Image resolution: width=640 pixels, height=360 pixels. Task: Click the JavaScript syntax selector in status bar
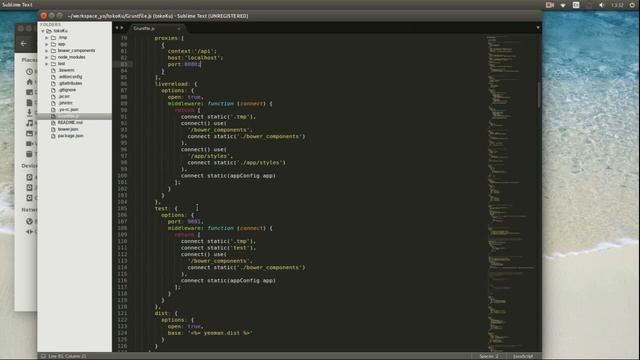[x=523, y=356]
